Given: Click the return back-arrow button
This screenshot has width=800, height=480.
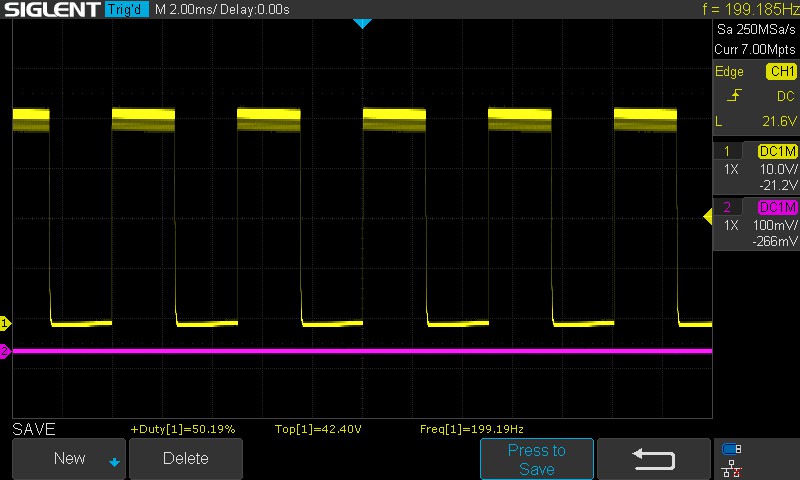Looking at the screenshot, I should click(x=654, y=459).
